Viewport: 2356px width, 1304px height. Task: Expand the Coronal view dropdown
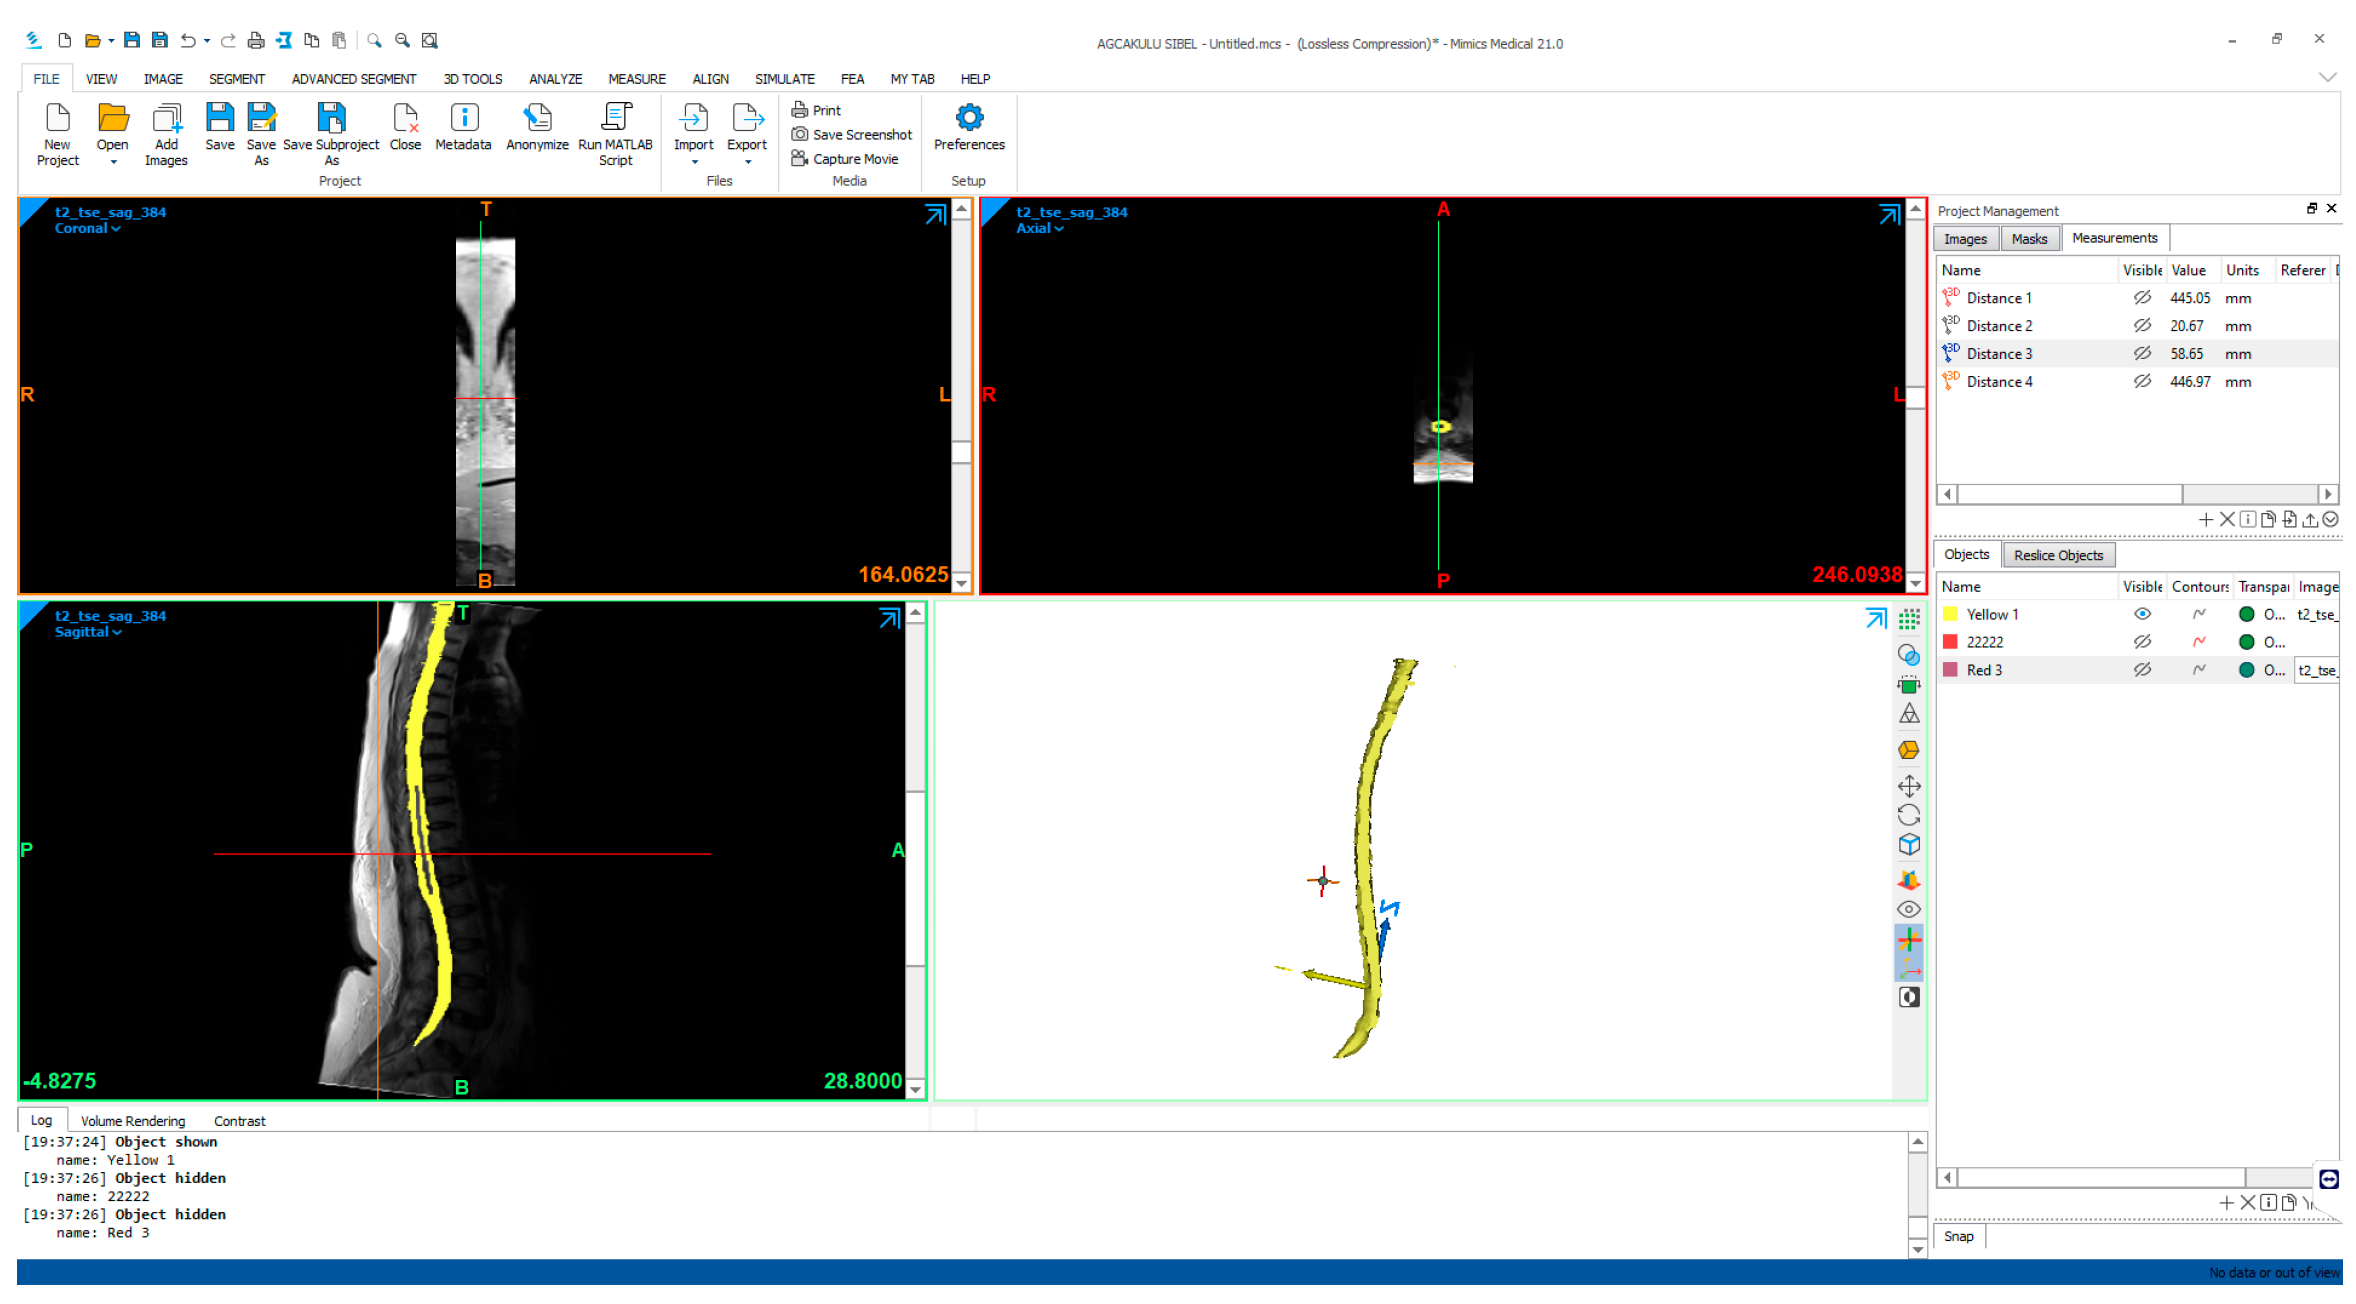(x=87, y=229)
